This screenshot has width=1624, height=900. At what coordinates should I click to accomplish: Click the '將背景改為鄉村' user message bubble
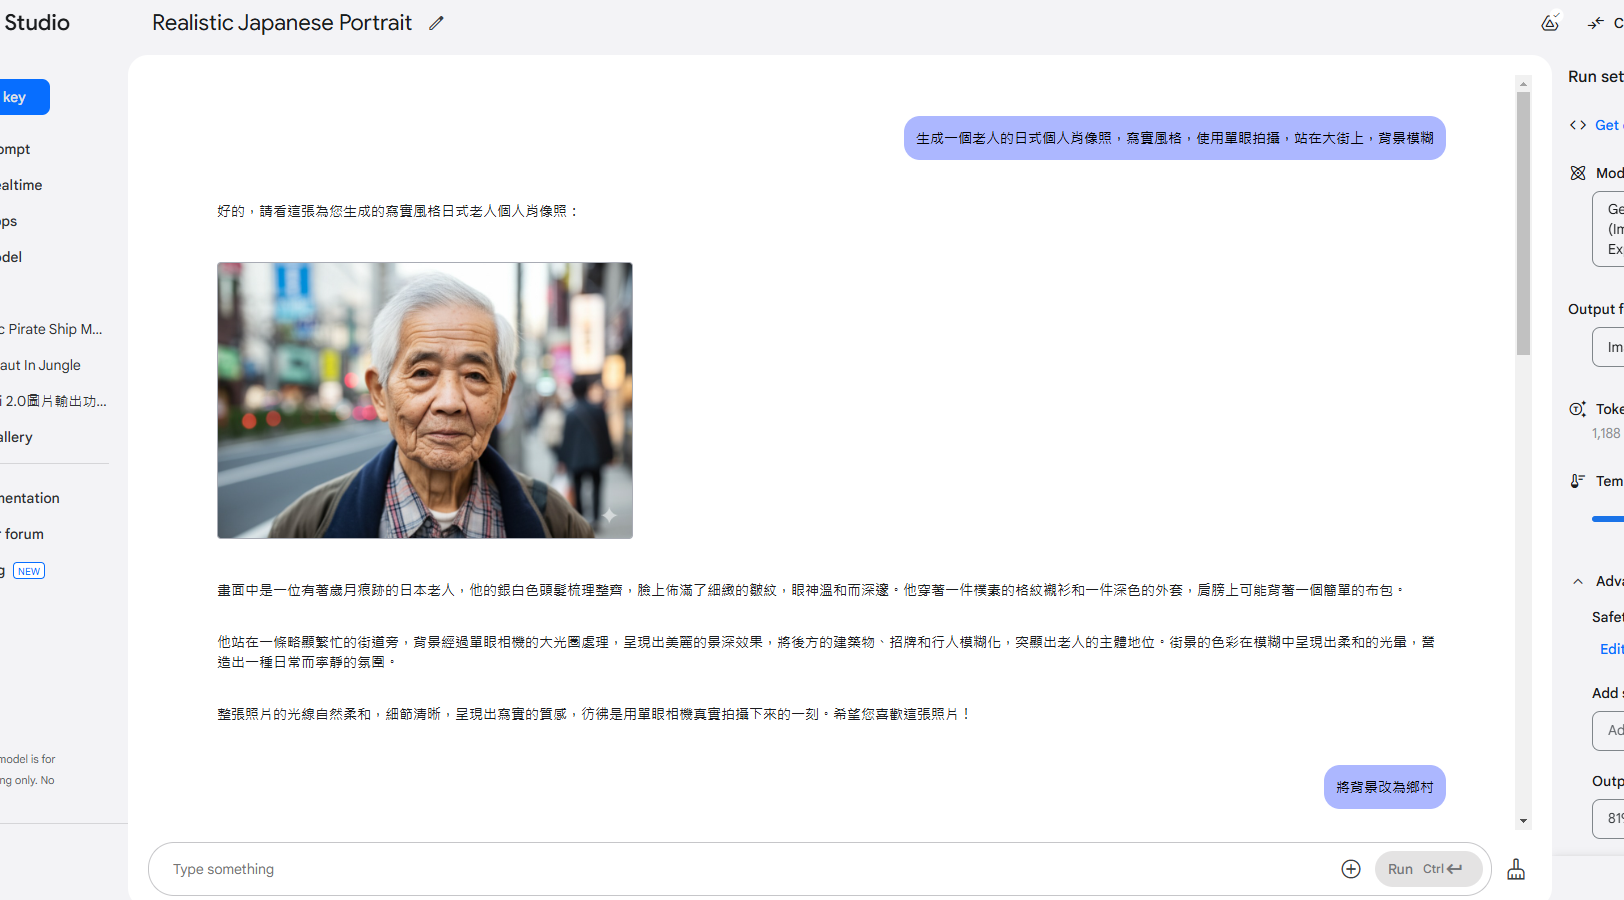pos(1385,787)
